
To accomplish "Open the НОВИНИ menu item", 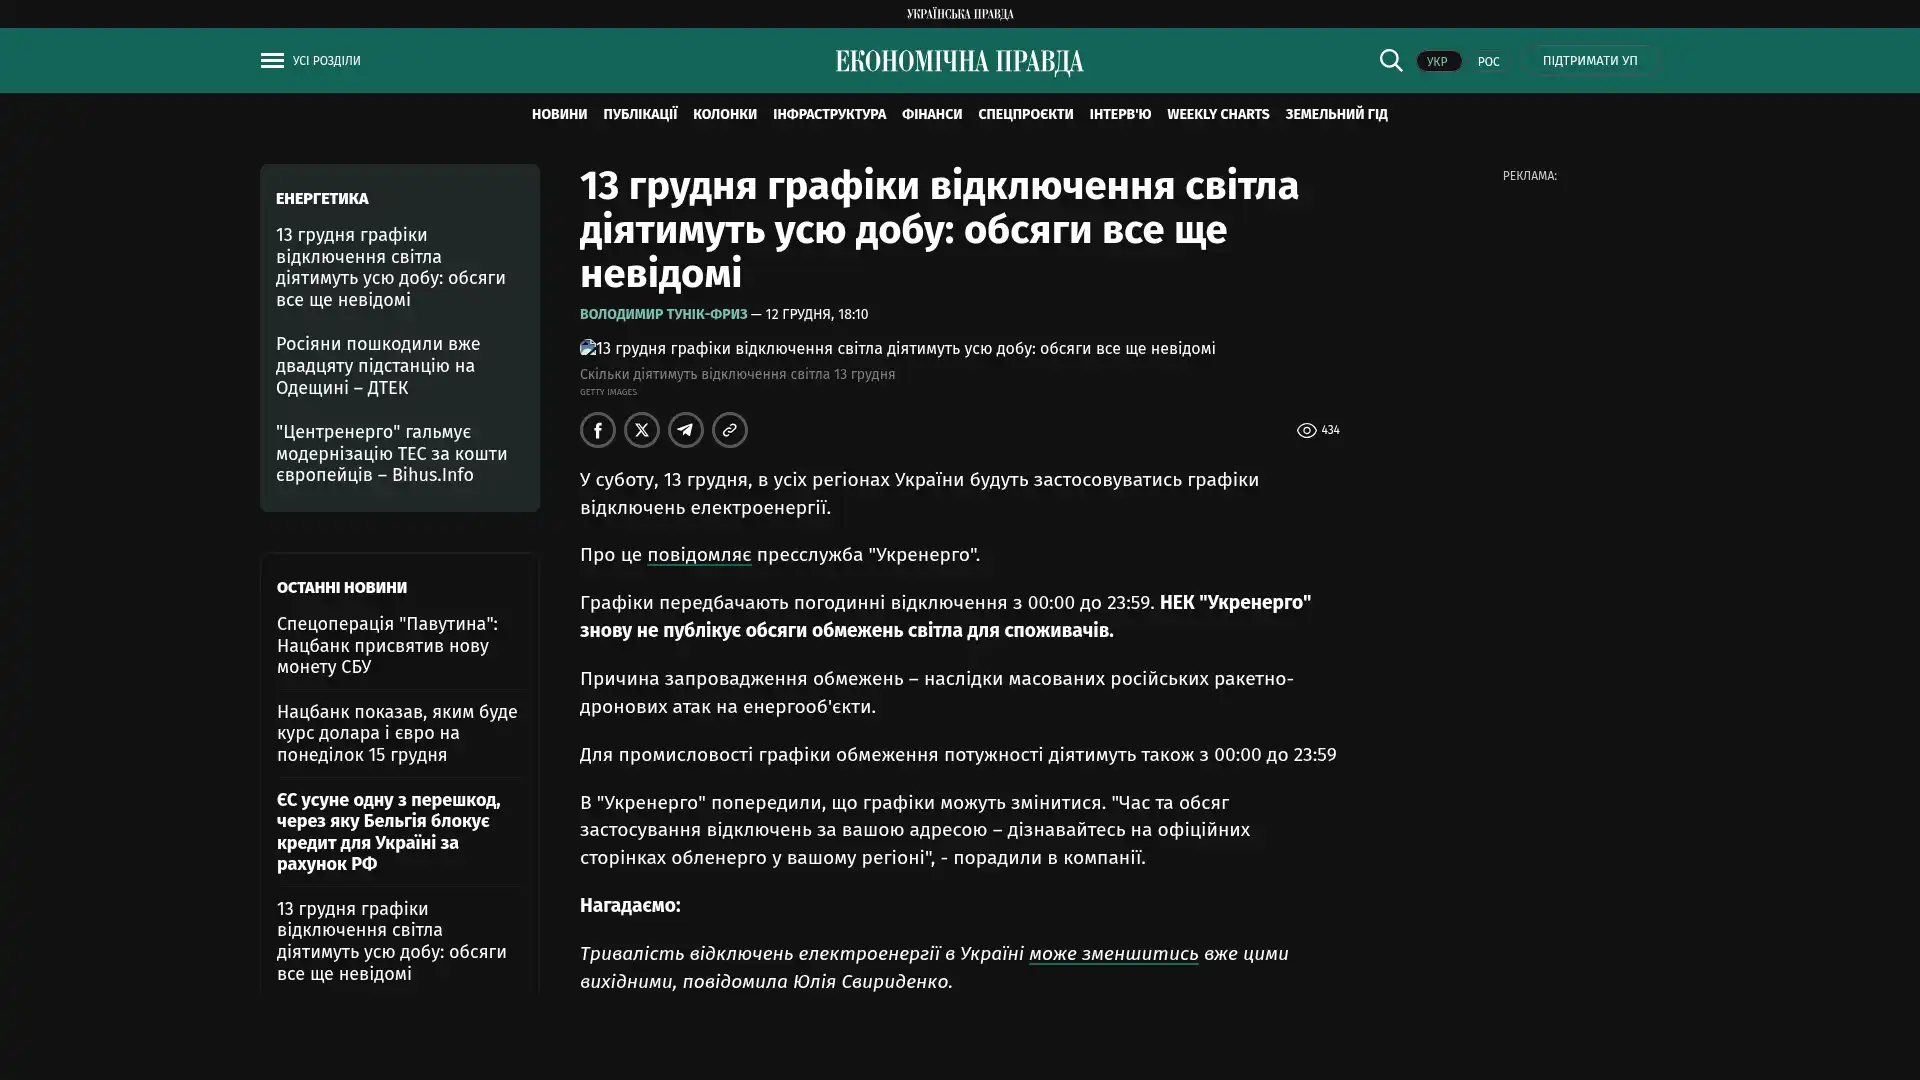I will [x=559, y=115].
